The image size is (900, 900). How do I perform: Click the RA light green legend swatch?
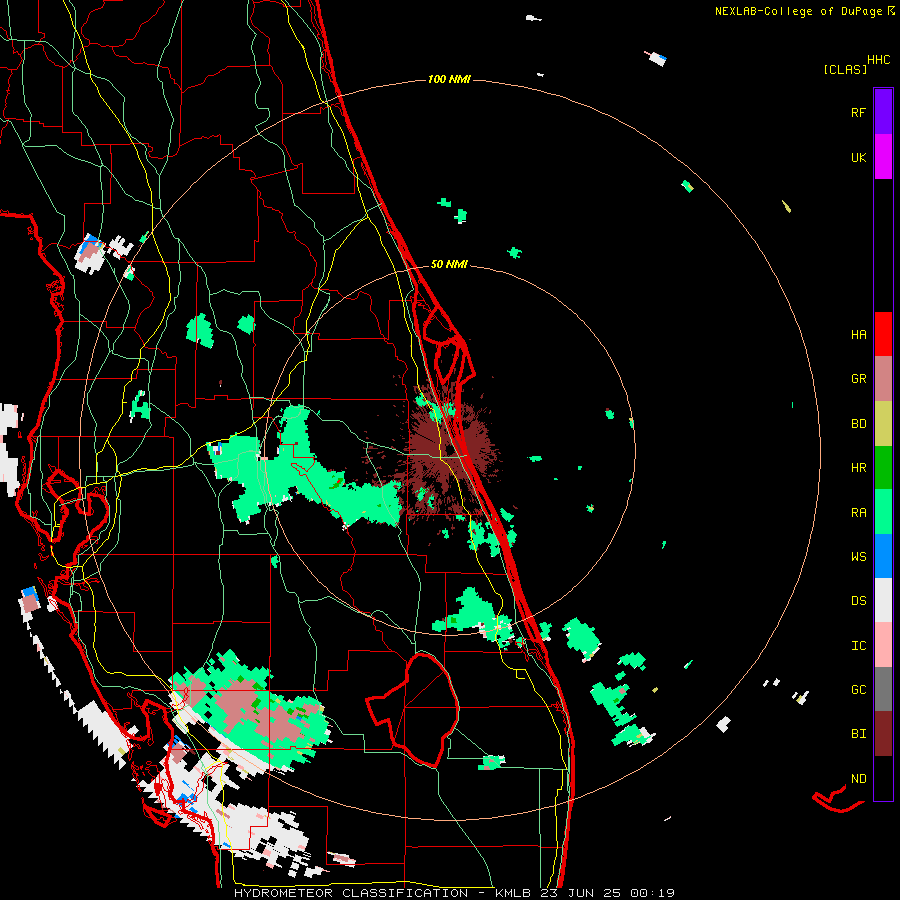coord(883,511)
